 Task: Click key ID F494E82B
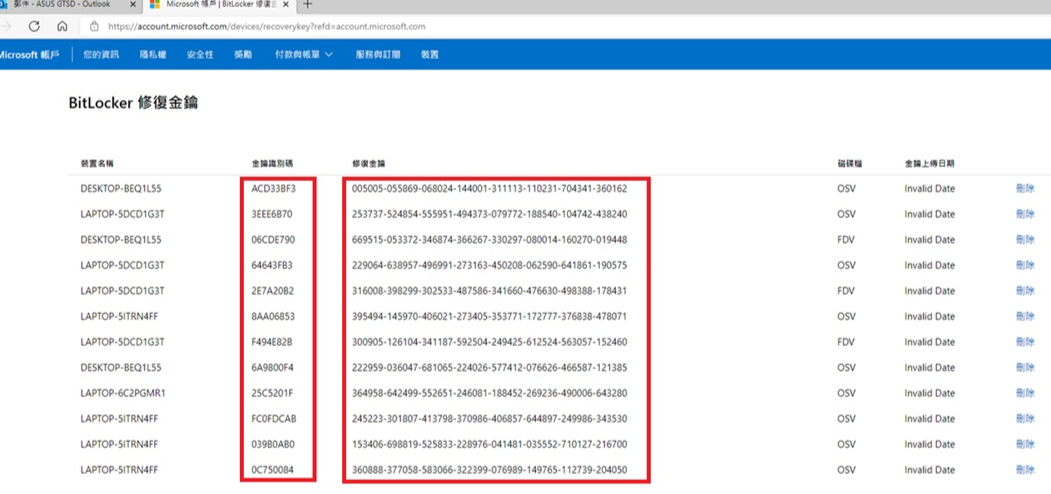click(272, 342)
